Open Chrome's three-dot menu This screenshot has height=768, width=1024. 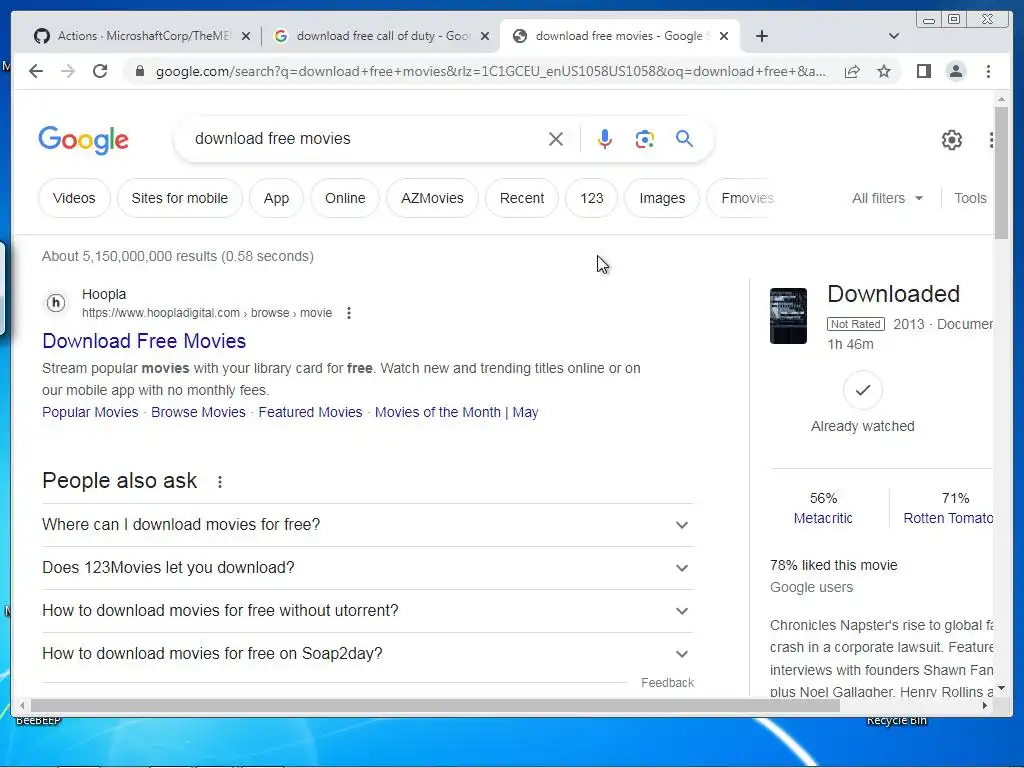(988, 71)
